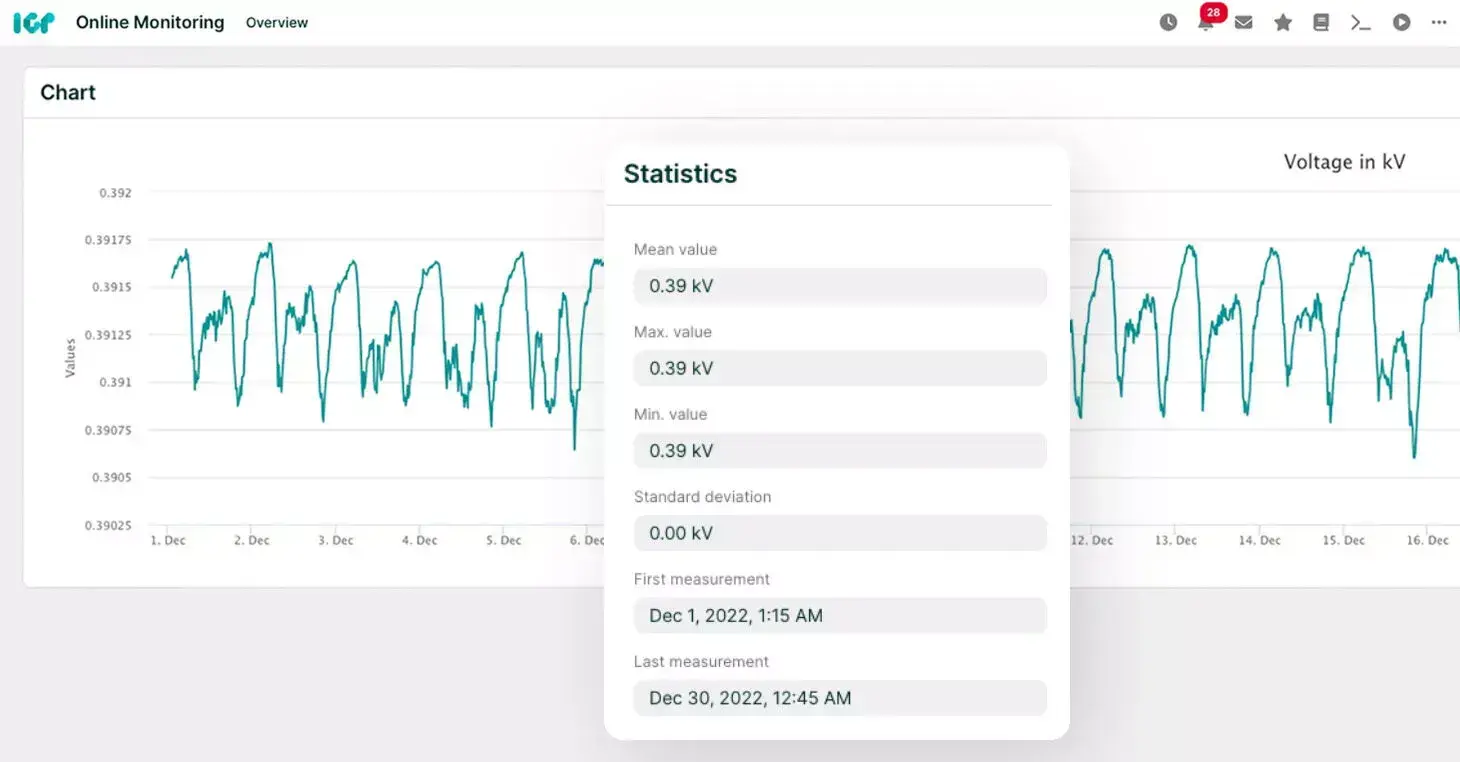The image size is (1460, 762).
Task: Select the Overview menu item
Action: [x=277, y=21]
